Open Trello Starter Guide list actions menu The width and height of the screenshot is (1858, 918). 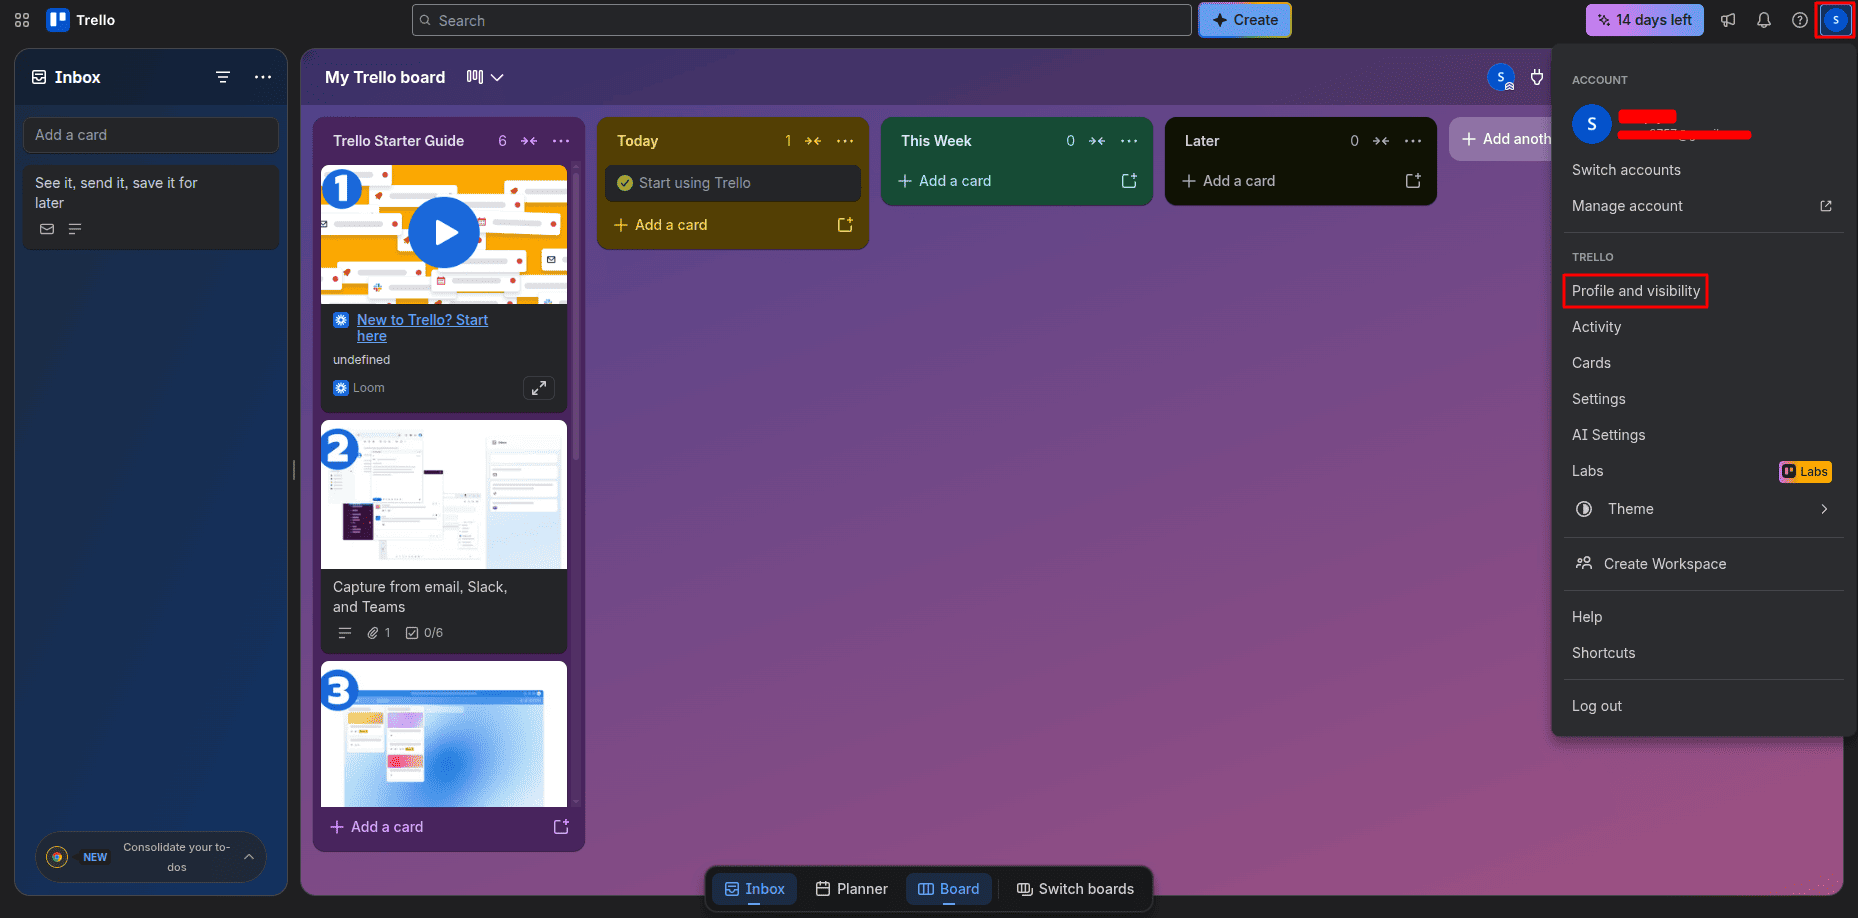pos(561,141)
